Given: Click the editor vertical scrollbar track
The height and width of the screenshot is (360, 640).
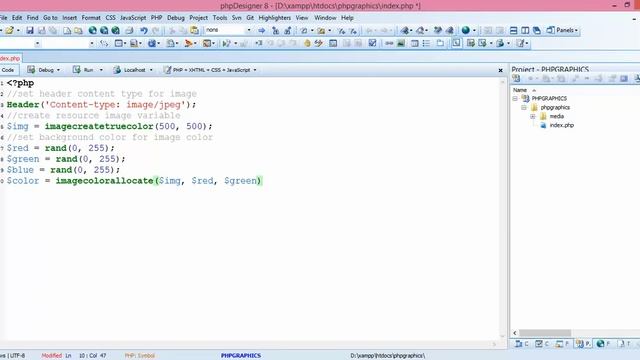Looking at the screenshot, I should coord(502,208).
